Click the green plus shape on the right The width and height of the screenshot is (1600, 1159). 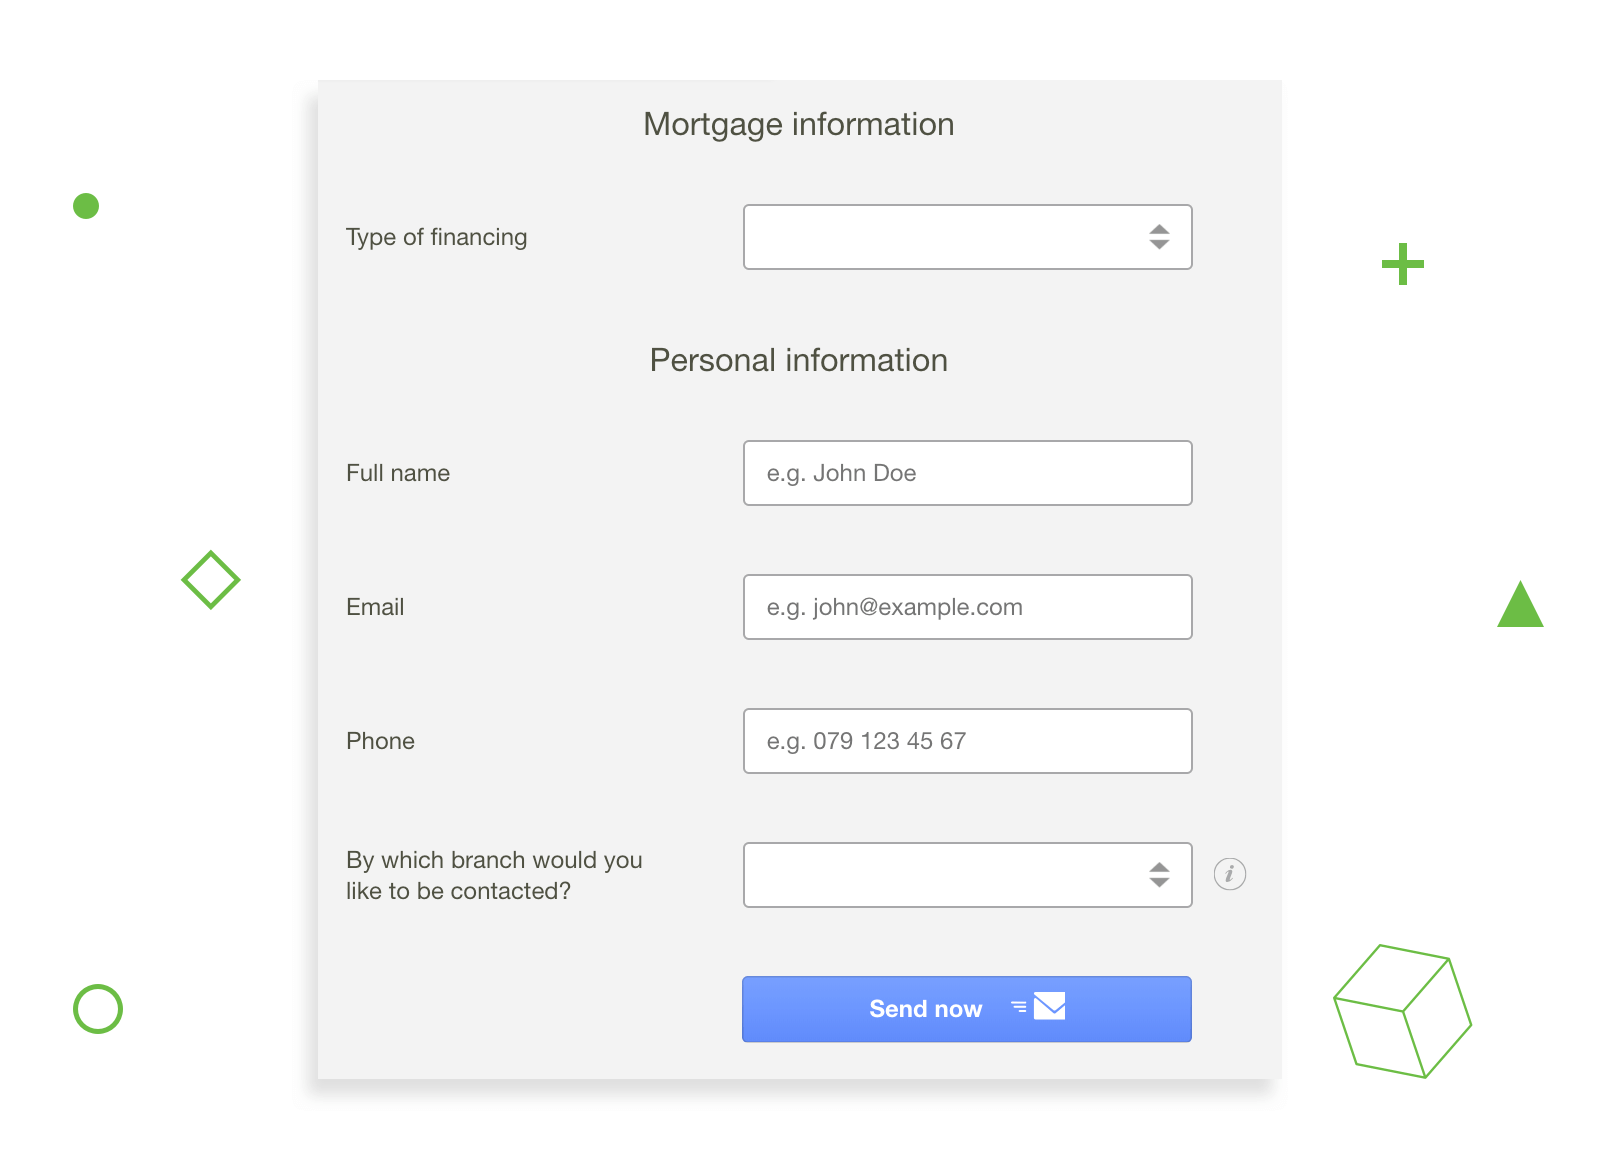tap(1402, 263)
